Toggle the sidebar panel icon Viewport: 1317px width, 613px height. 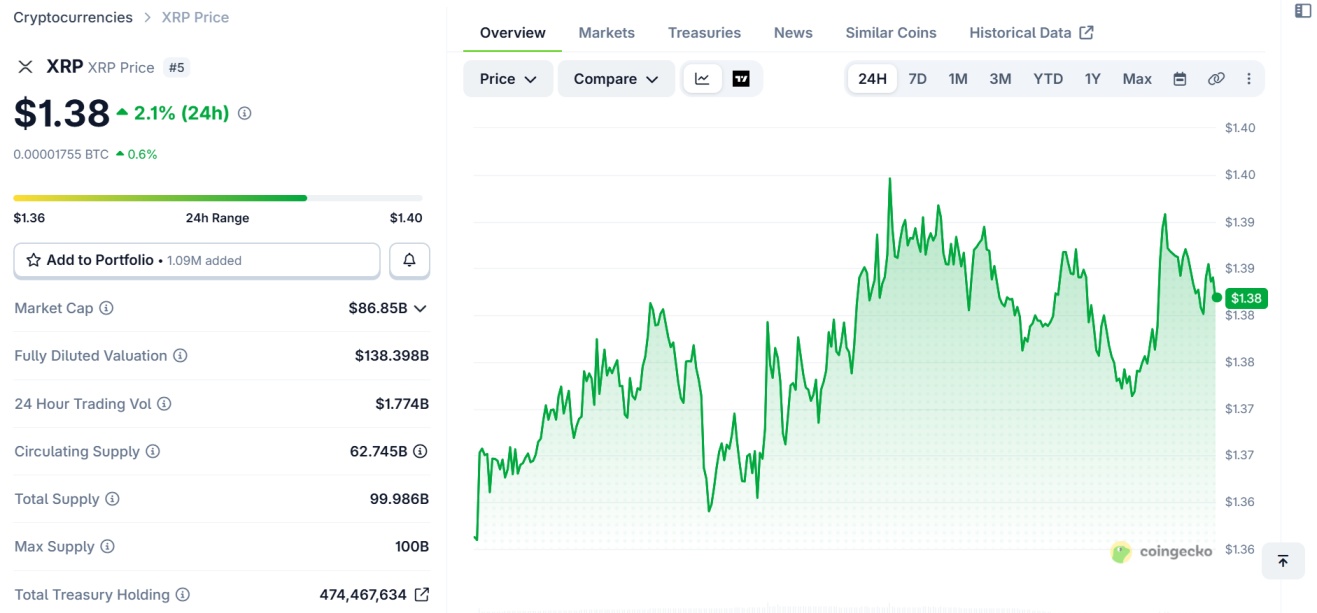1302,11
